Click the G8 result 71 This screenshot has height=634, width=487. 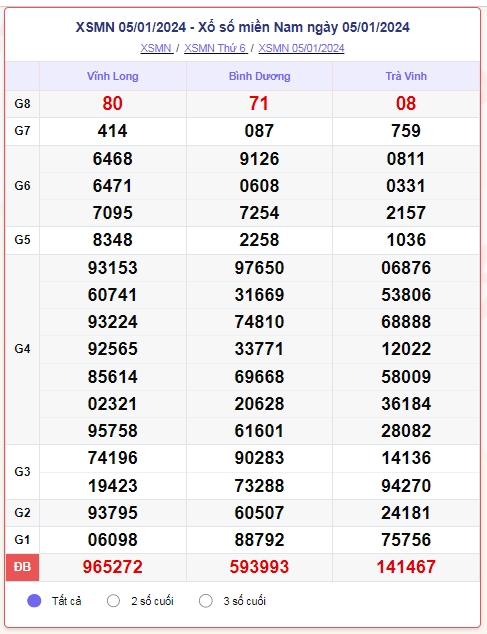[259, 104]
